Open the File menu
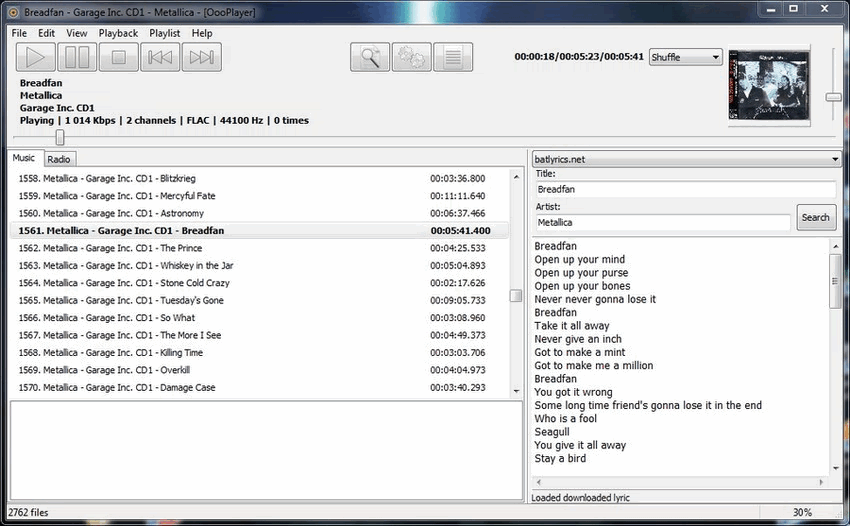 coord(19,33)
